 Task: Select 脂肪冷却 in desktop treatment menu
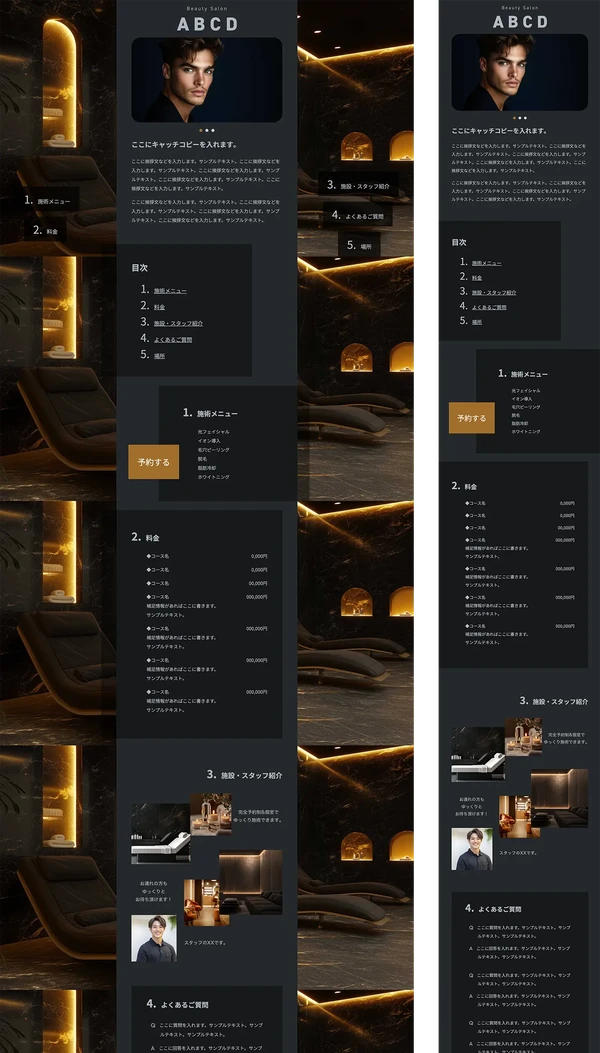click(207, 467)
